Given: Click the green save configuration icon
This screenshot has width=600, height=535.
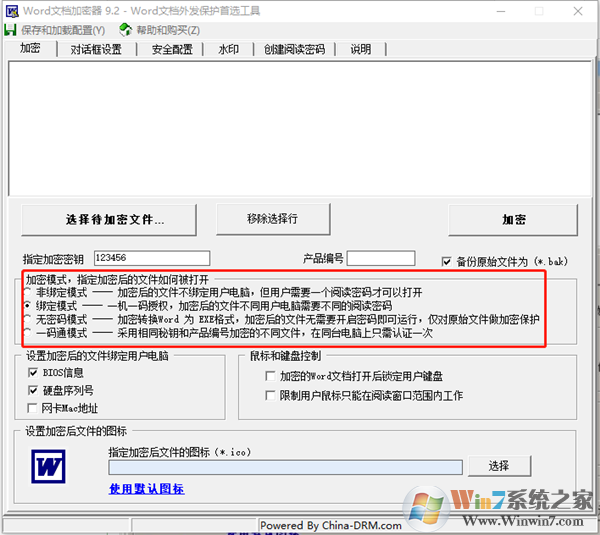Looking at the screenshot, I should [10, 30].
